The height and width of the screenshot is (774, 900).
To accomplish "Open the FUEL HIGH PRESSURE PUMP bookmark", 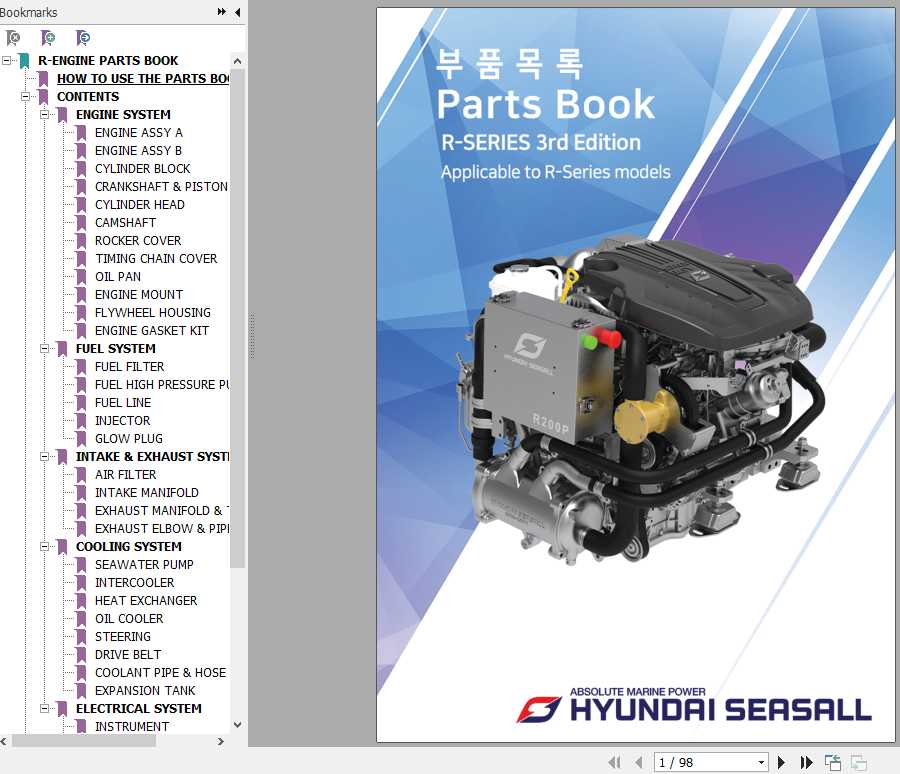I will (x=162, y=385).
